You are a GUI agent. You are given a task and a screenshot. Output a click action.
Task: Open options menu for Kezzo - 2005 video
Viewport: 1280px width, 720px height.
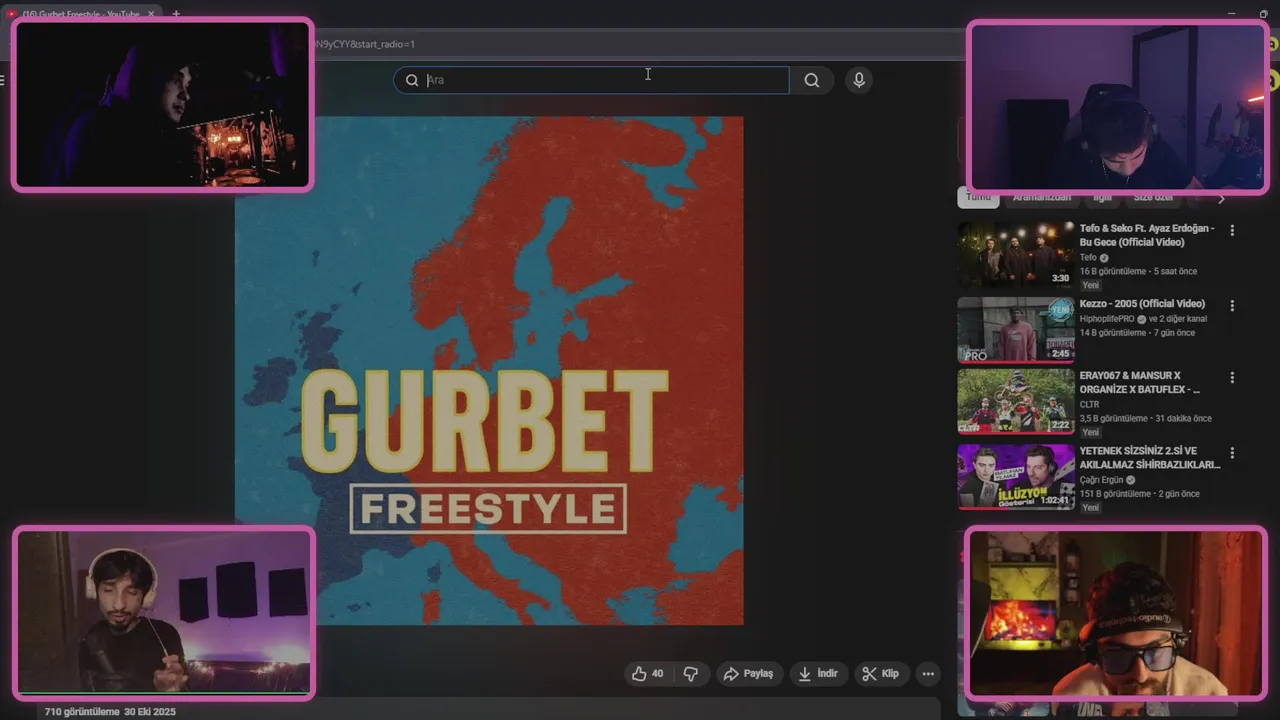1232,305
